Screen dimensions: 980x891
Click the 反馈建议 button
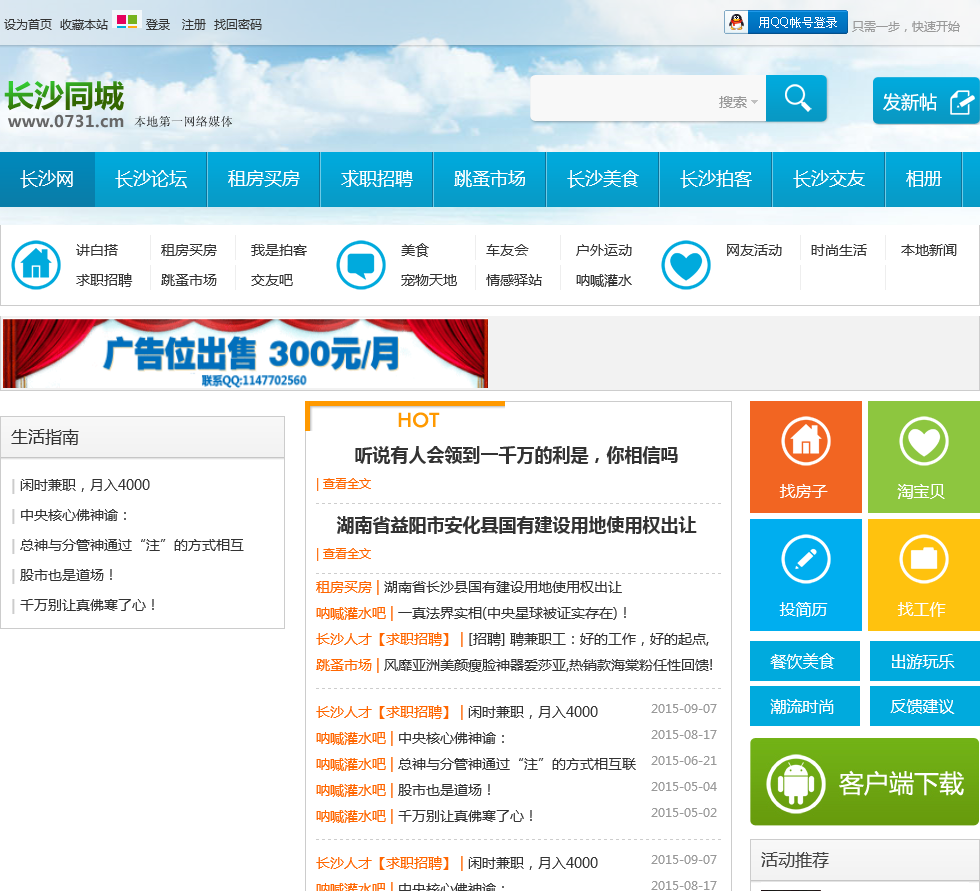click(924, 706)
